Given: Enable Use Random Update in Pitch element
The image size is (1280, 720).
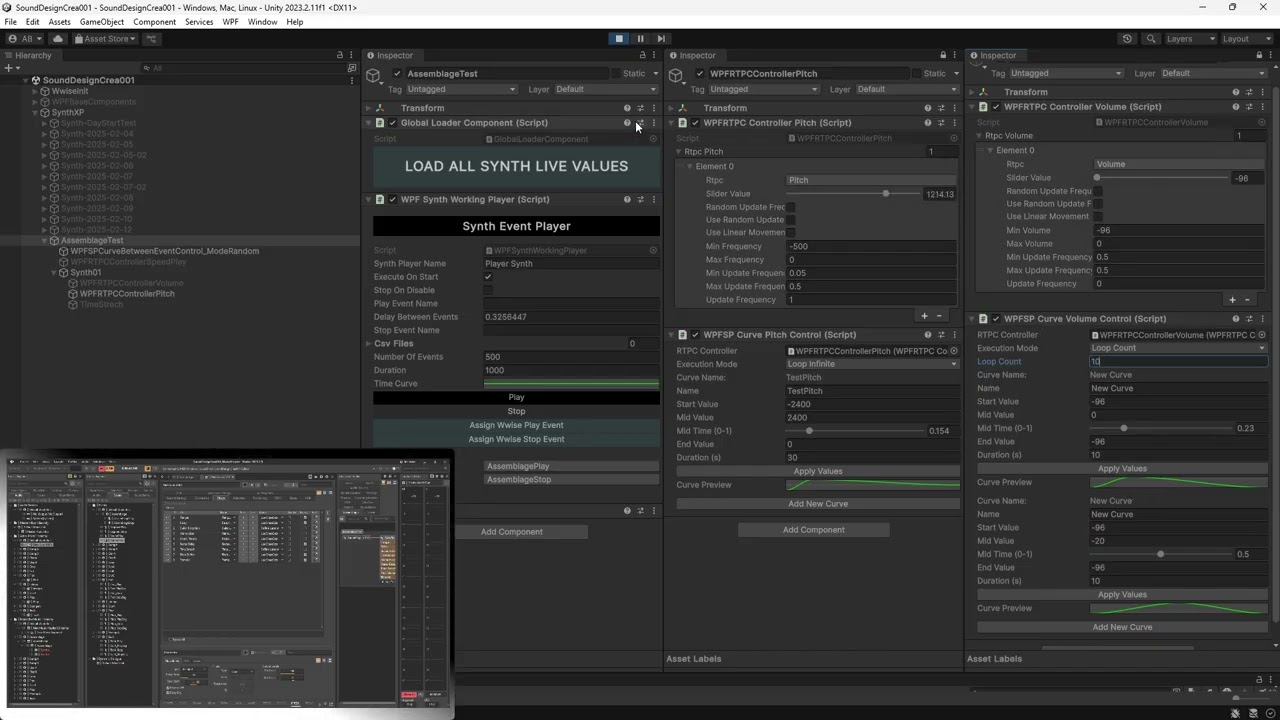Looking at the screenshot, I should pyautogui.click(x=790, y=220).
